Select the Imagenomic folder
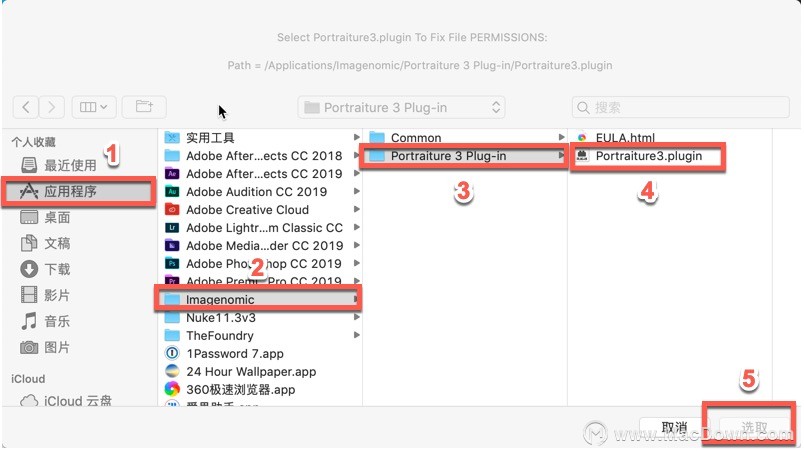The width and height of the screenshot is (804, 451). pos(258,299)
